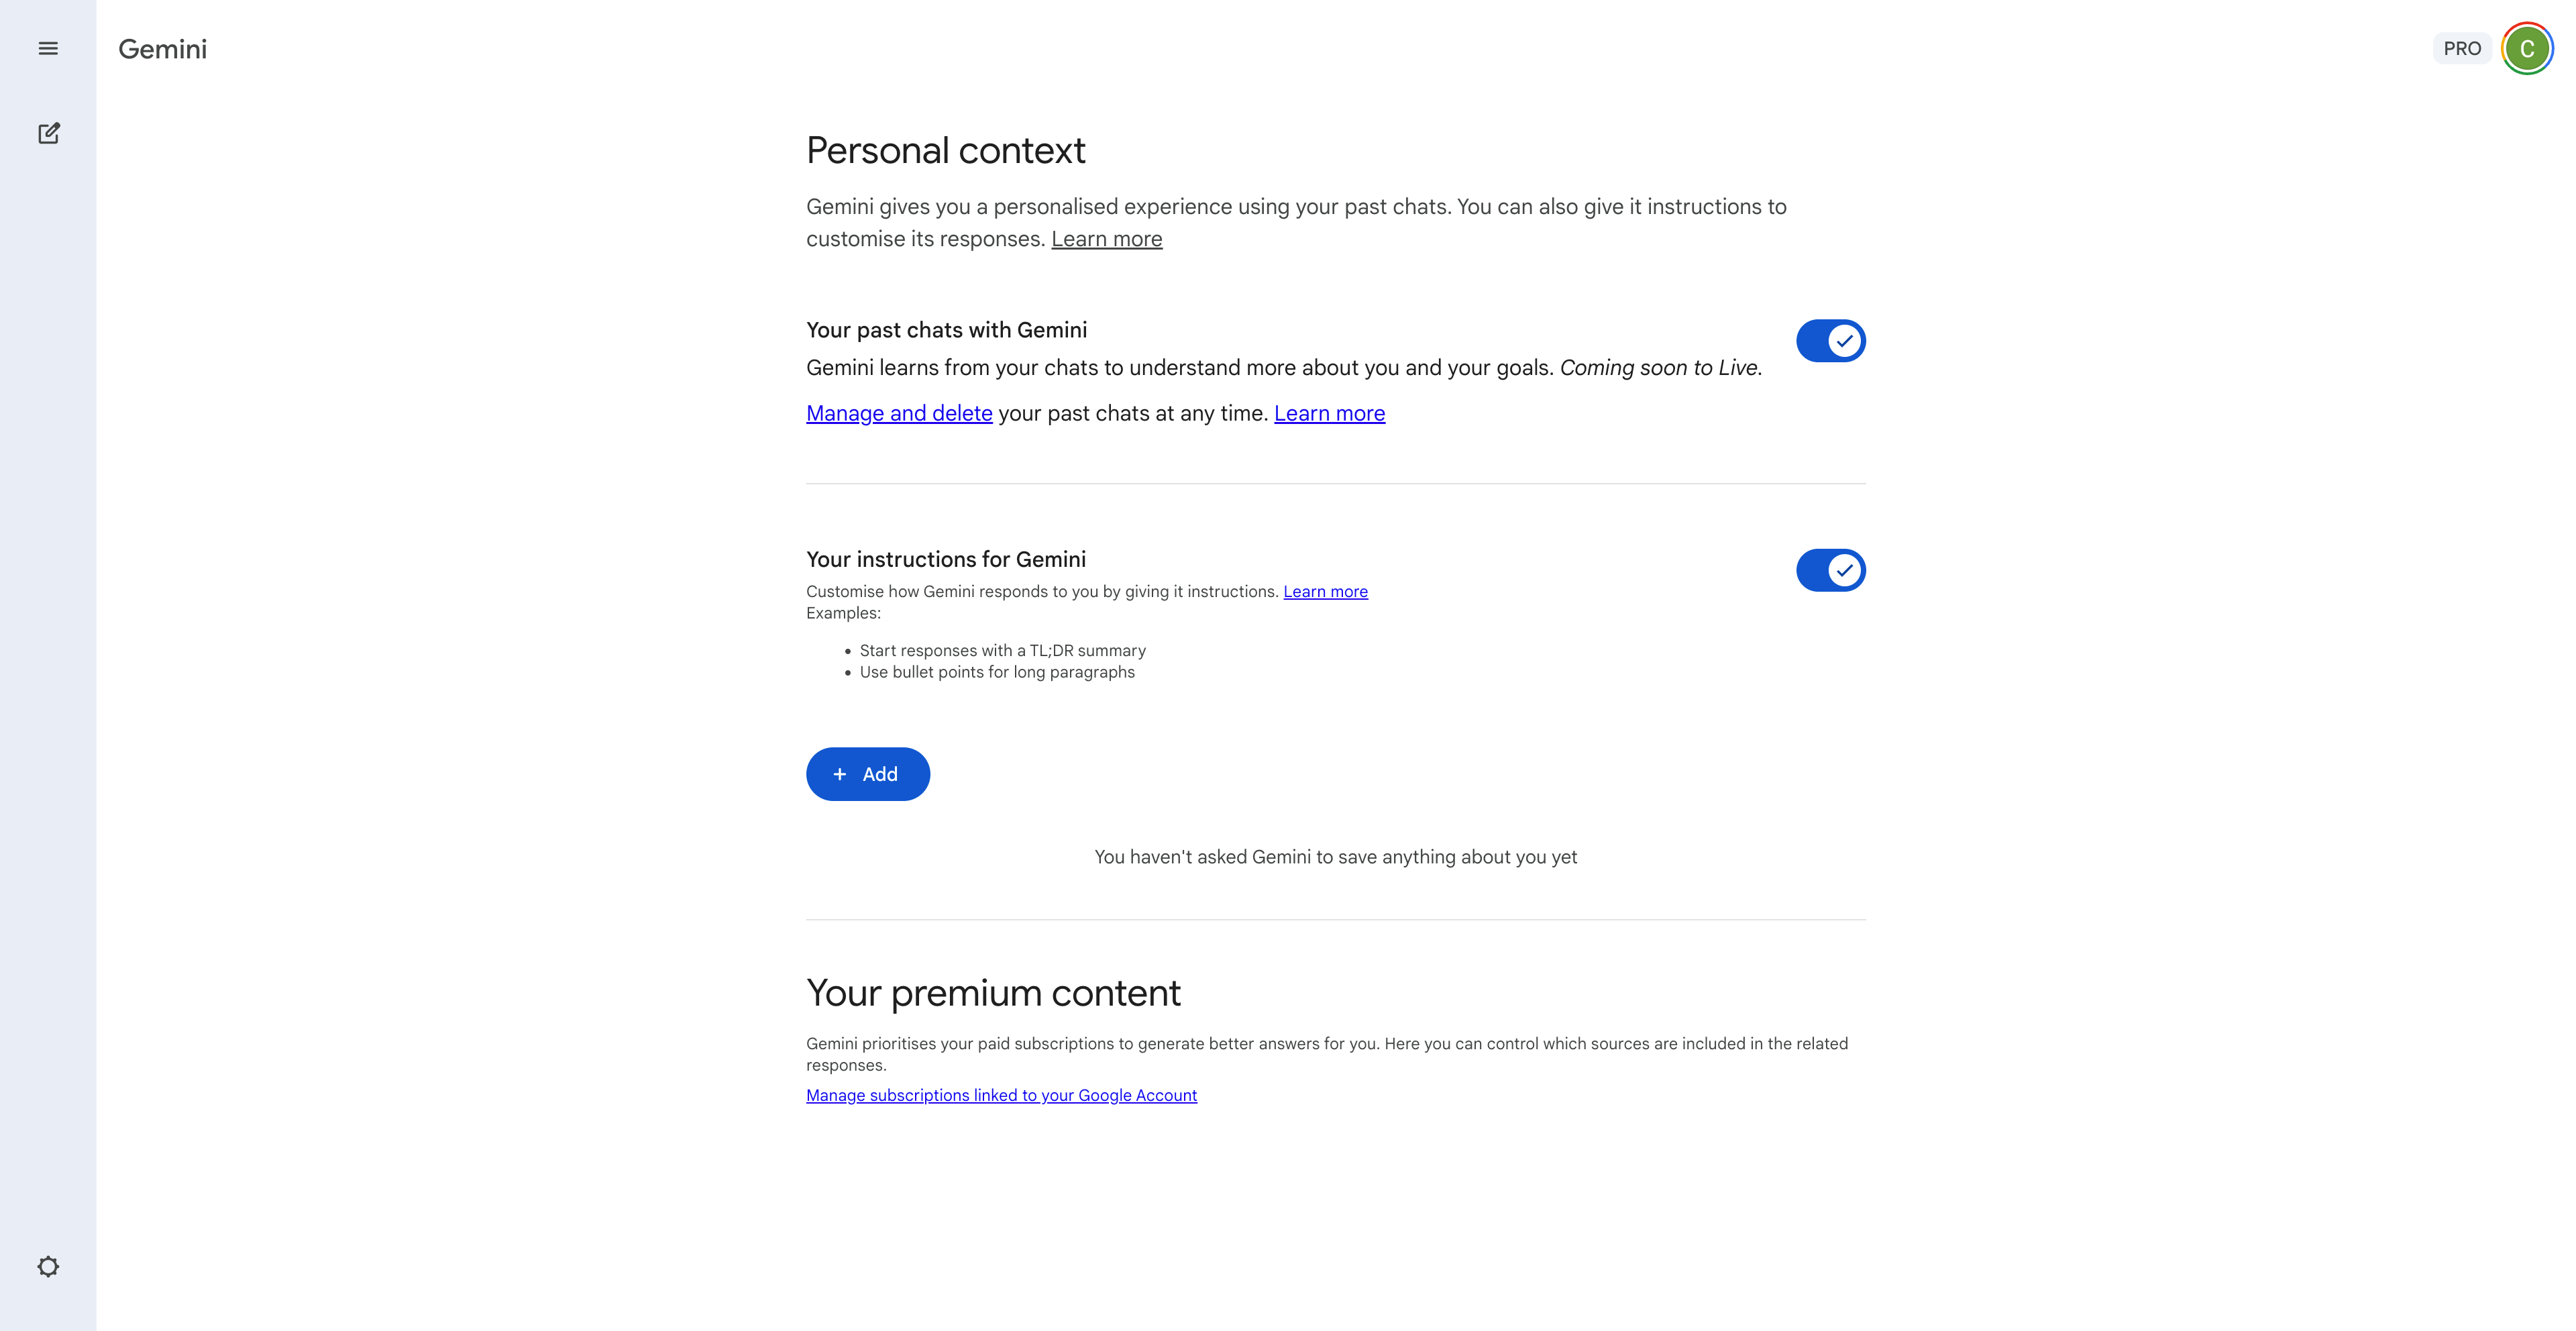
Task: Open Learn more about giving Gemini instructions
Action: pos(1325,592)
